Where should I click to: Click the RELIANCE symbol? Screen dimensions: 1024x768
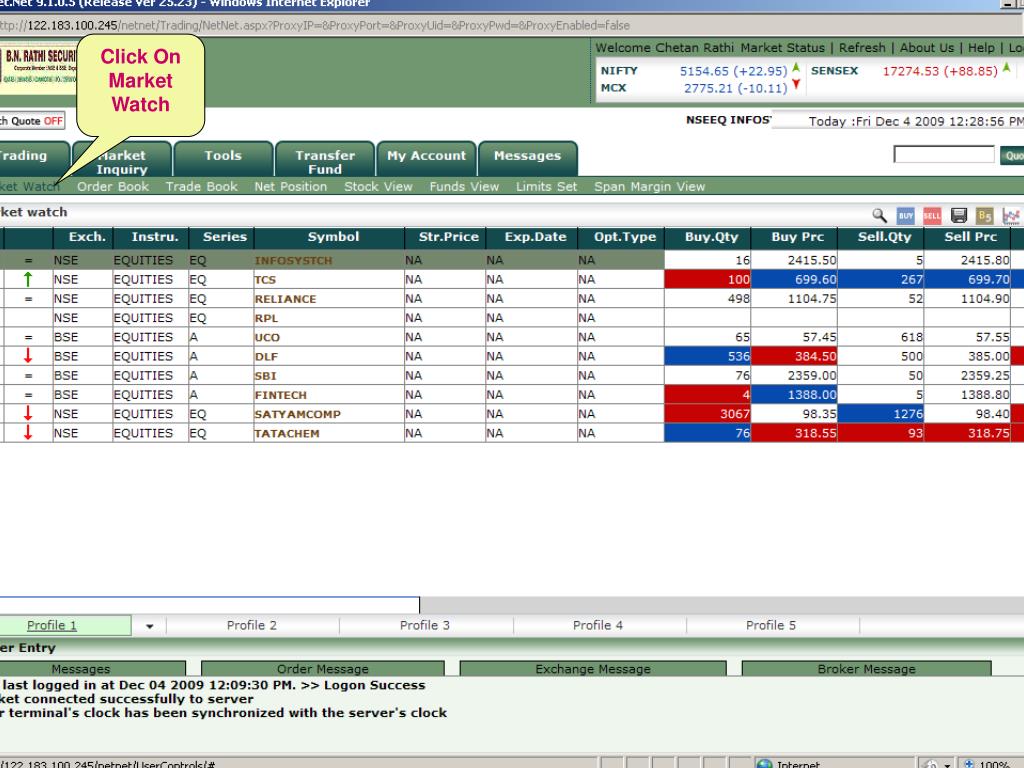coord(285,299)
